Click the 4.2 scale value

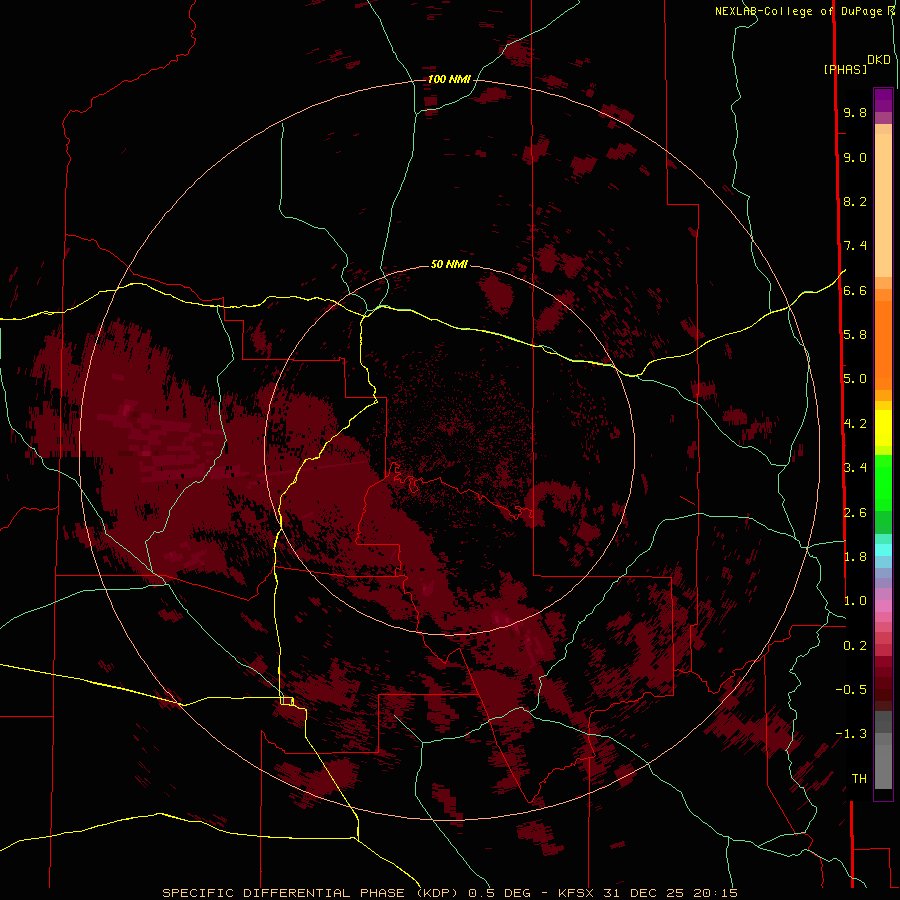pos(855,424)
